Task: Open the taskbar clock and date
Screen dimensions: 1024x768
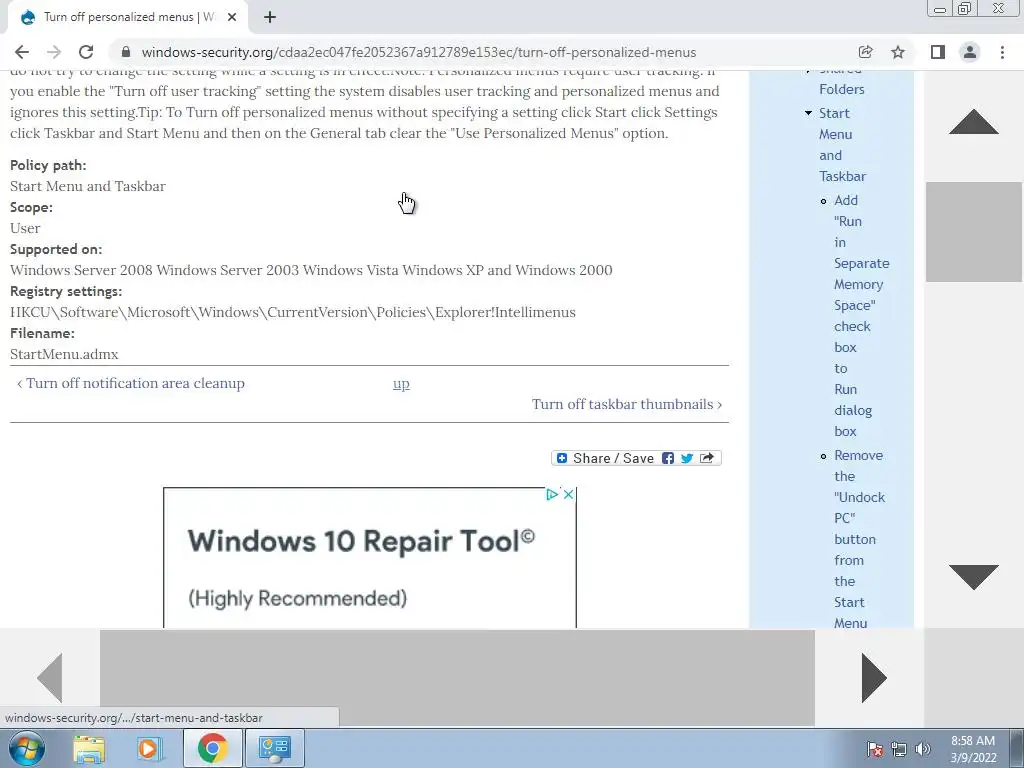Action: pos(973,749)
